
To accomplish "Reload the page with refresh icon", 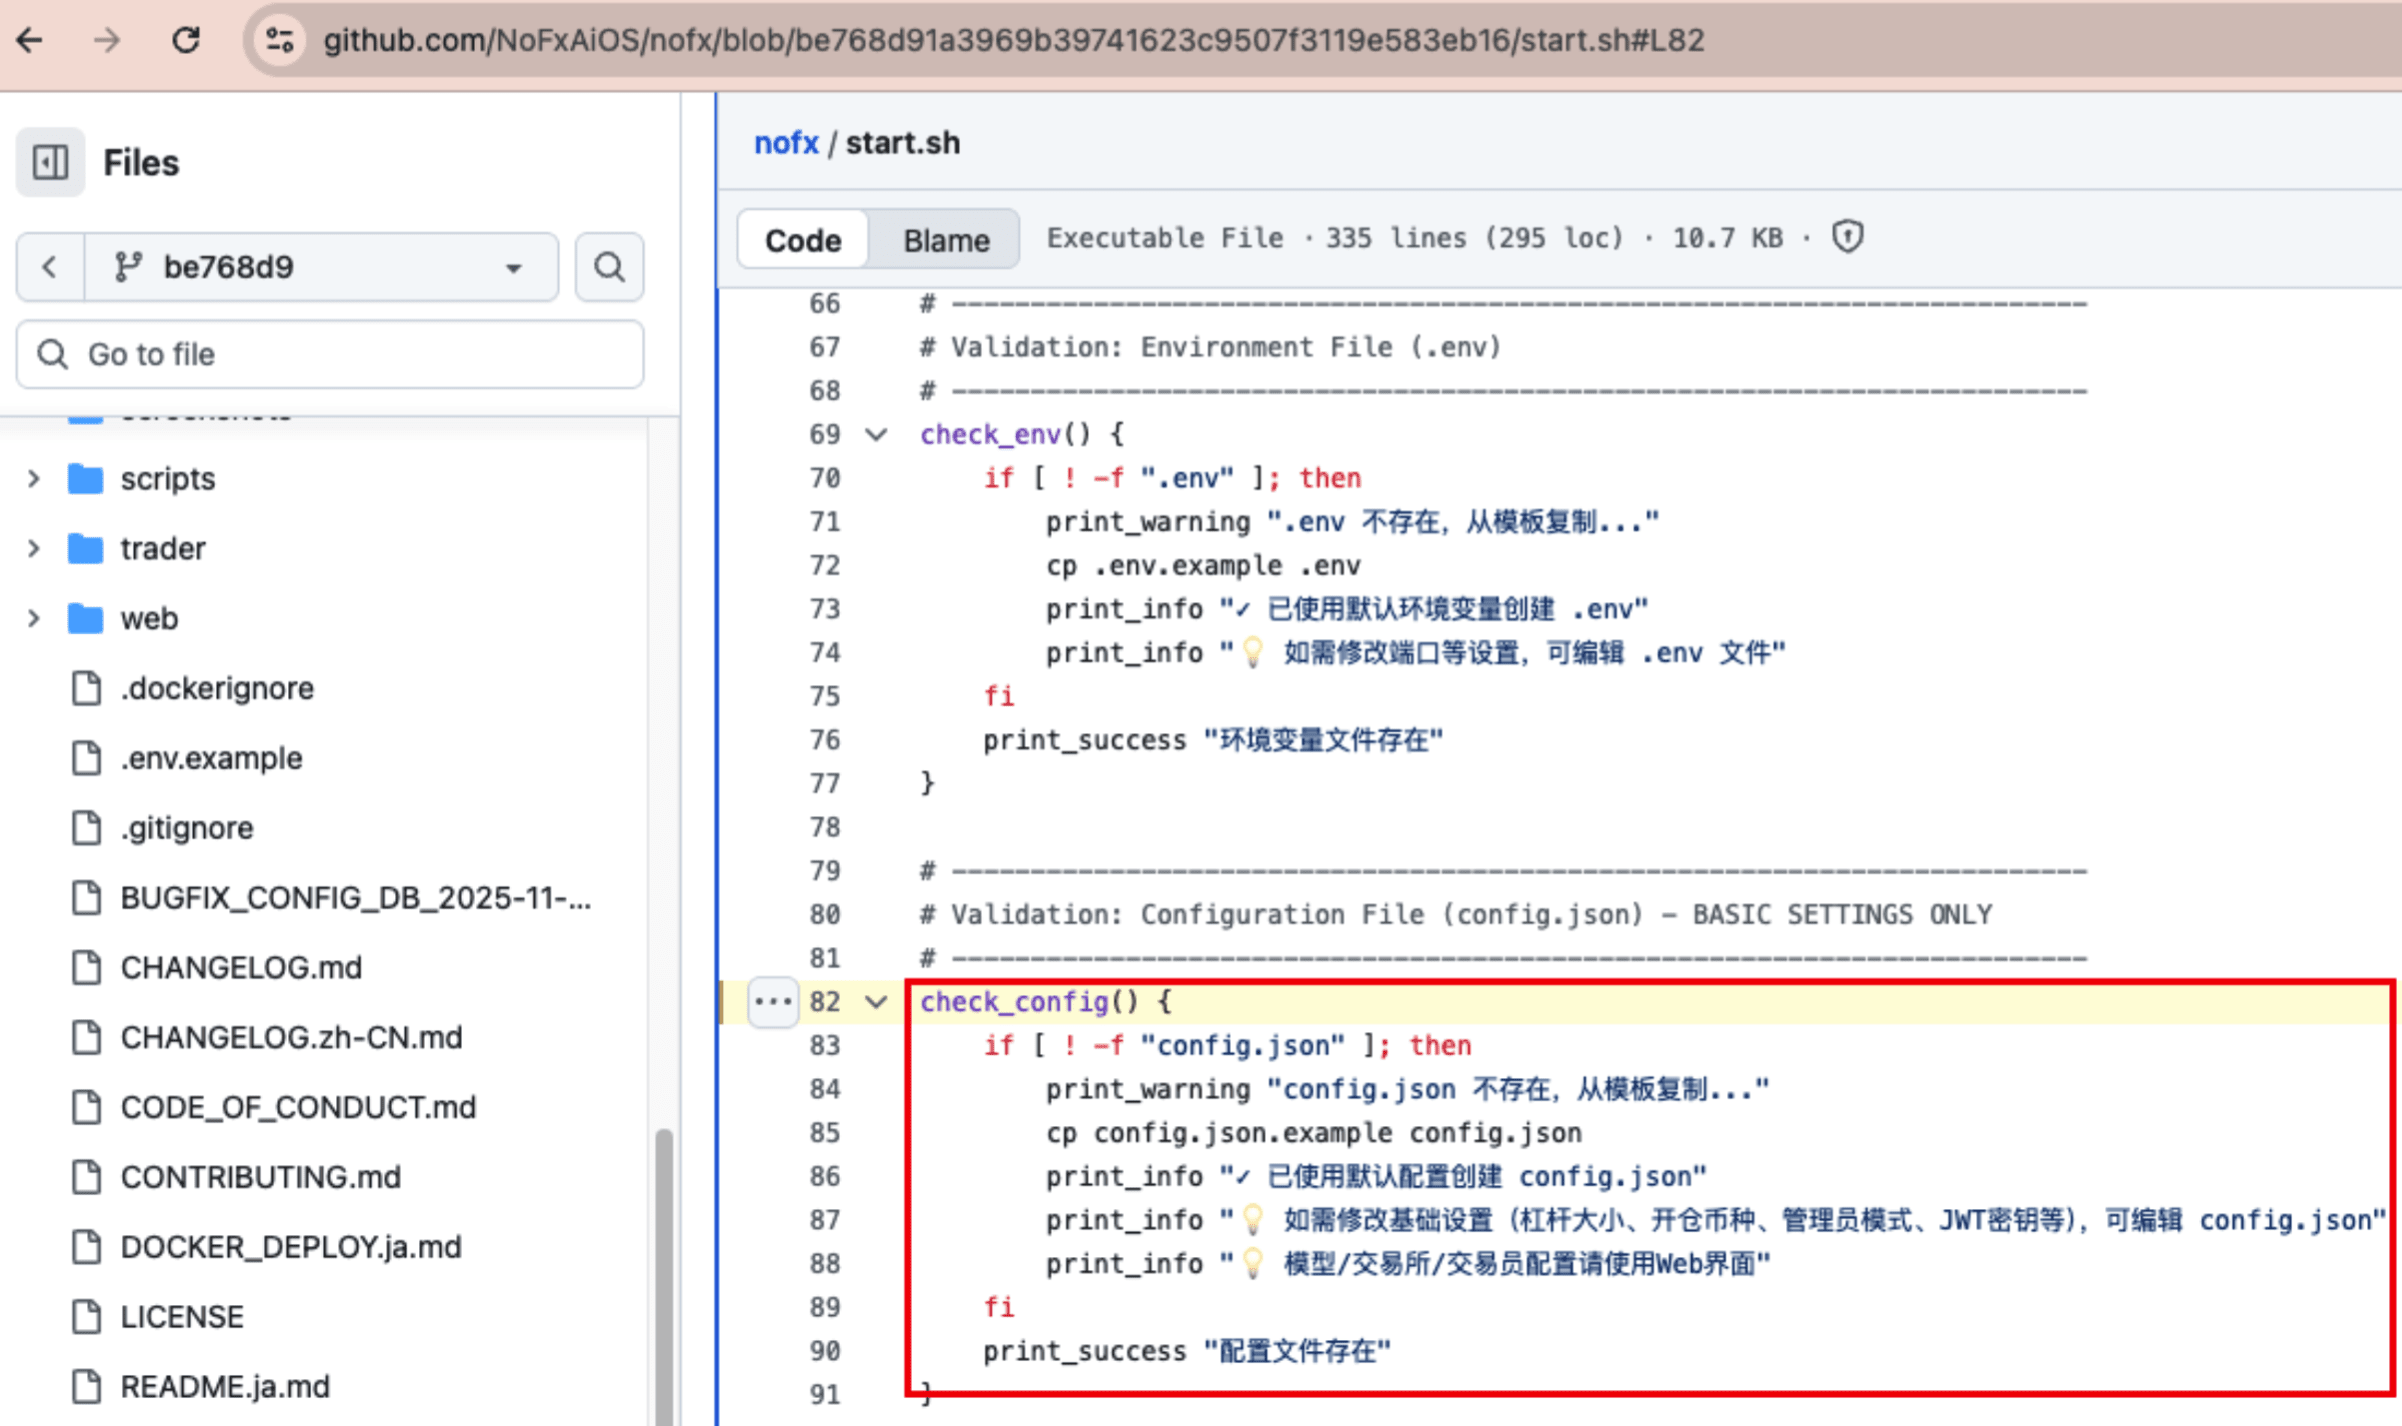I will (186, 40).
